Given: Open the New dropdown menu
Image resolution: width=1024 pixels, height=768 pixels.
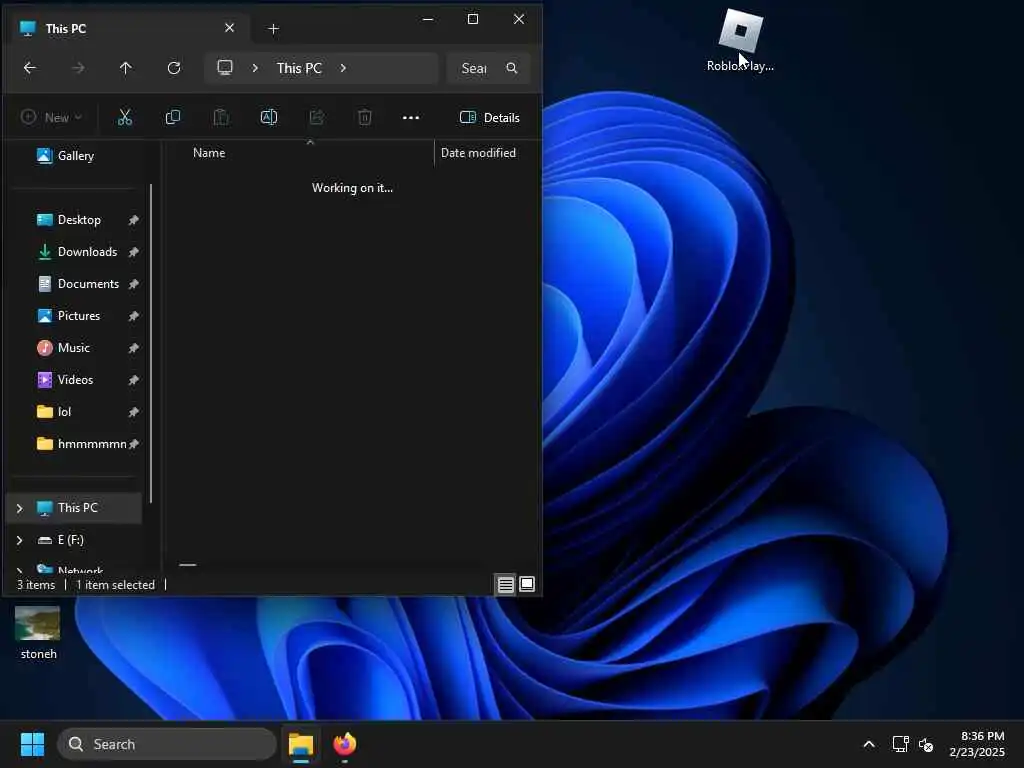Looking at the screenshot, I should [x=51, y=118].
